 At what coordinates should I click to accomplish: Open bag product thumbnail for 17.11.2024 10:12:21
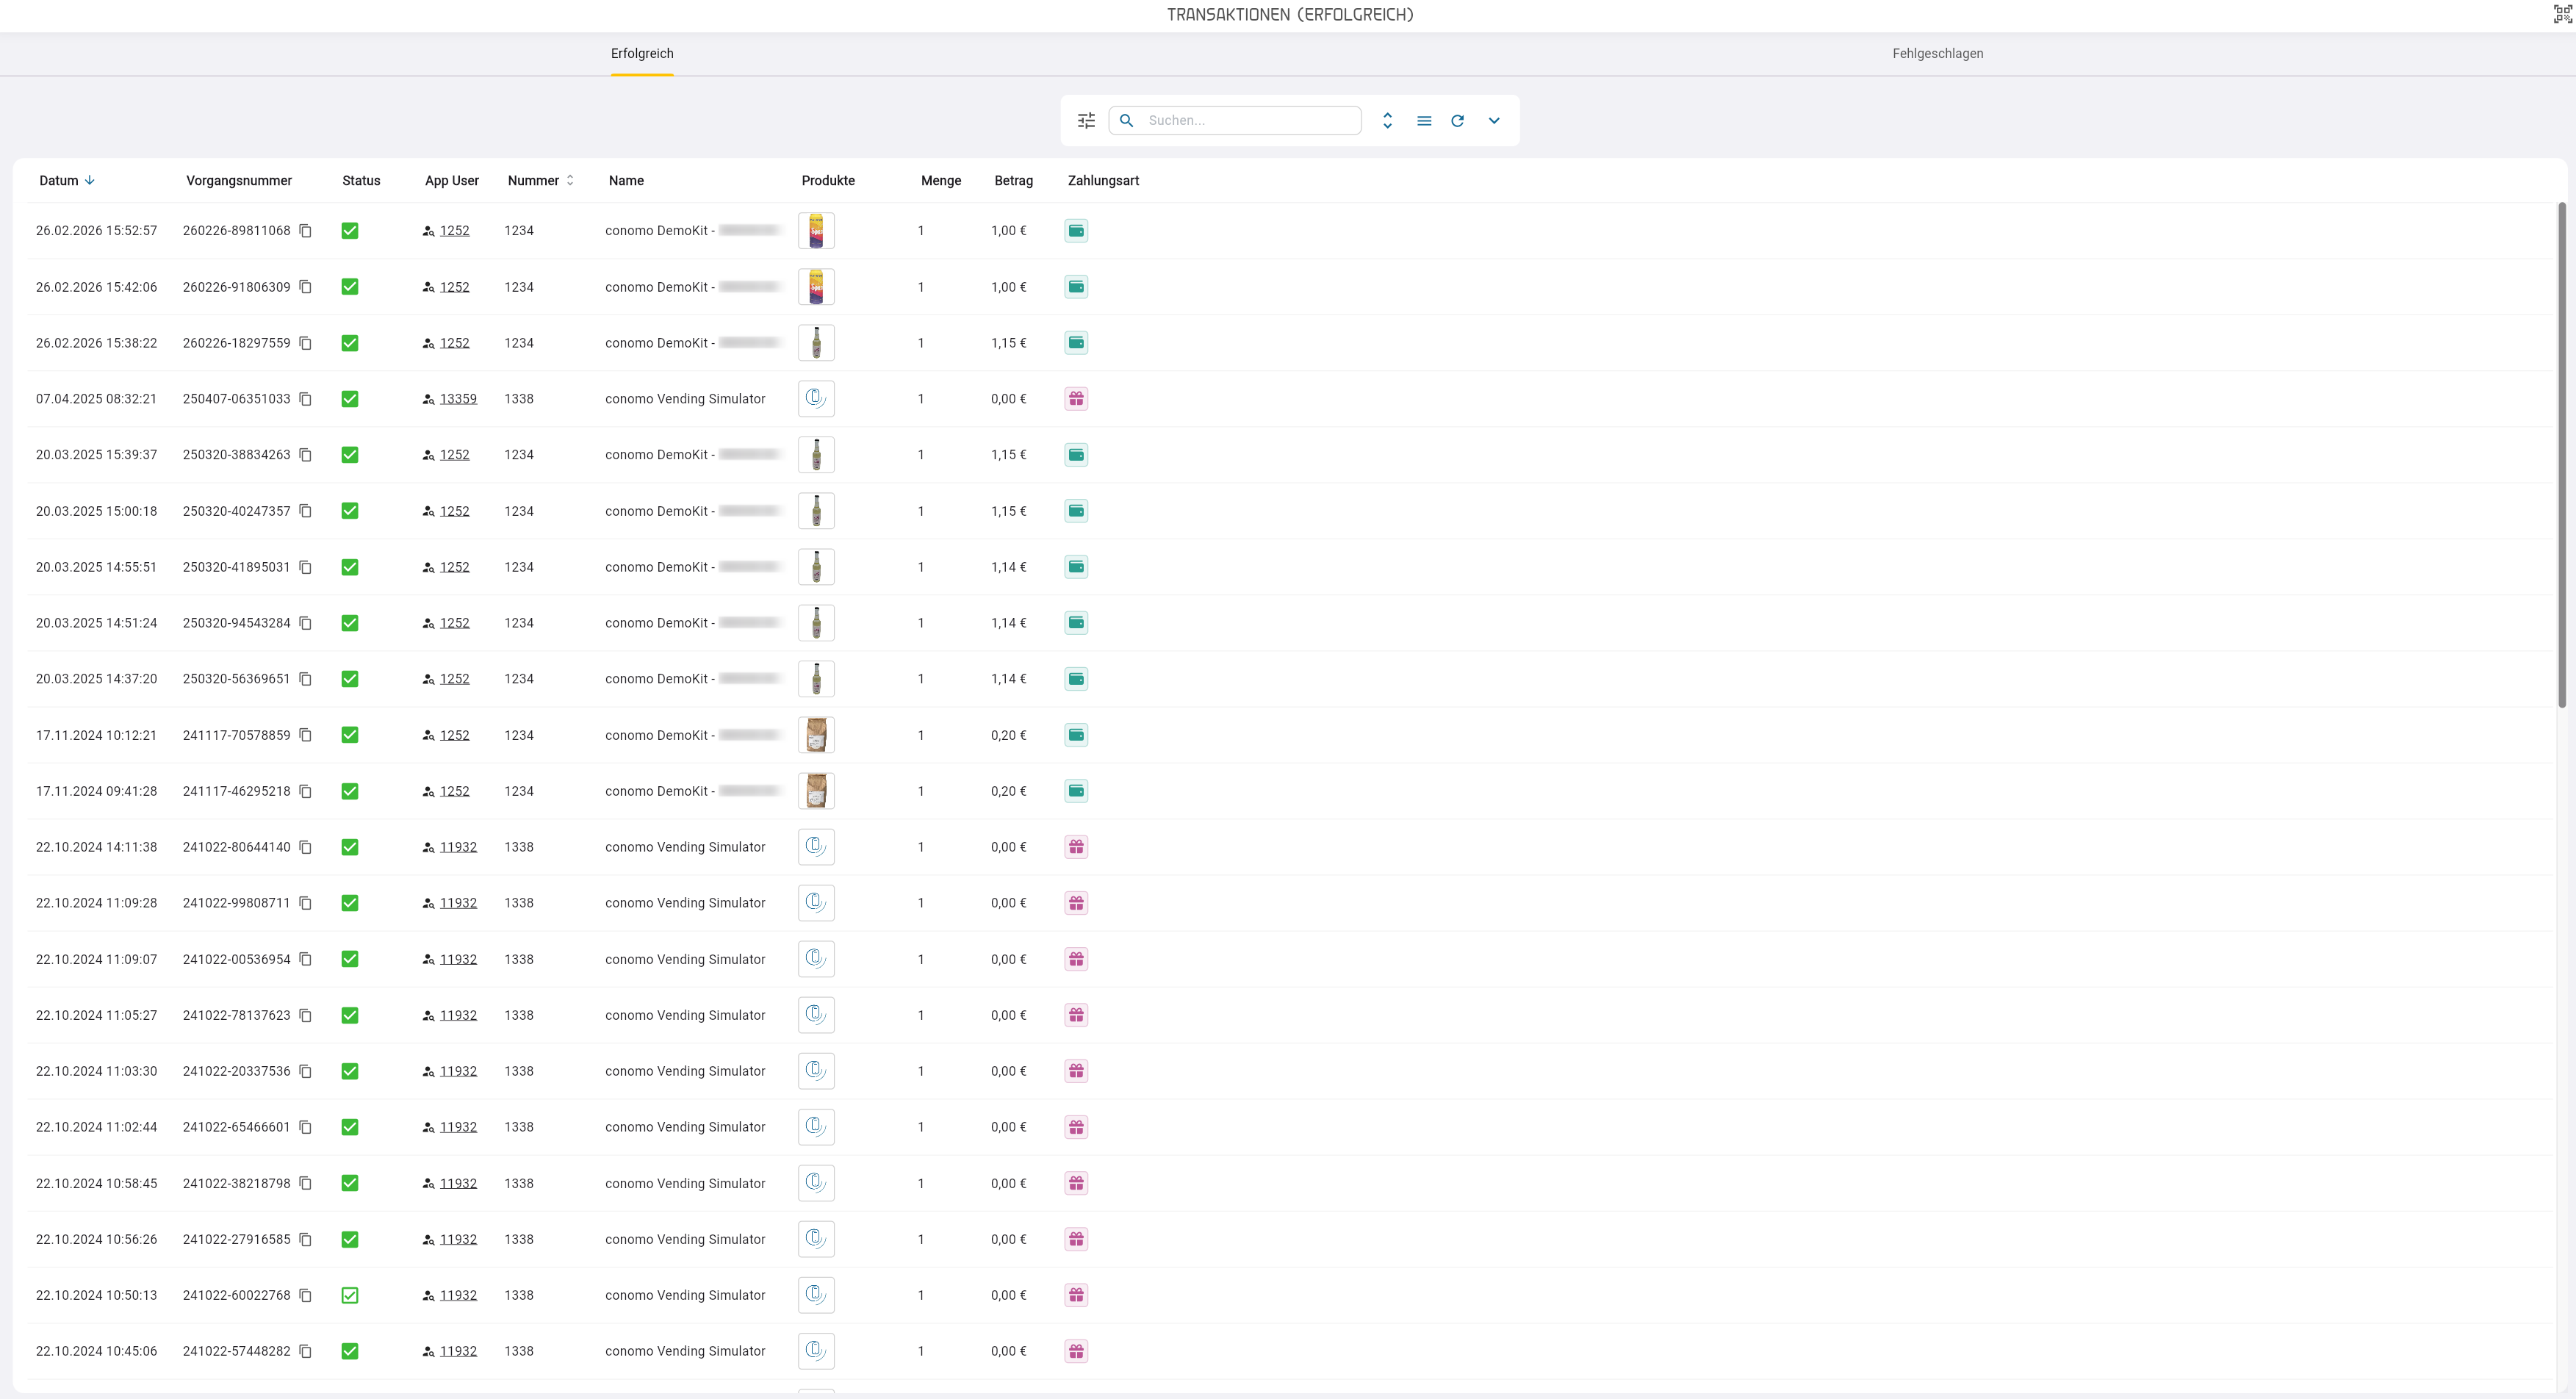coord(816,735)
